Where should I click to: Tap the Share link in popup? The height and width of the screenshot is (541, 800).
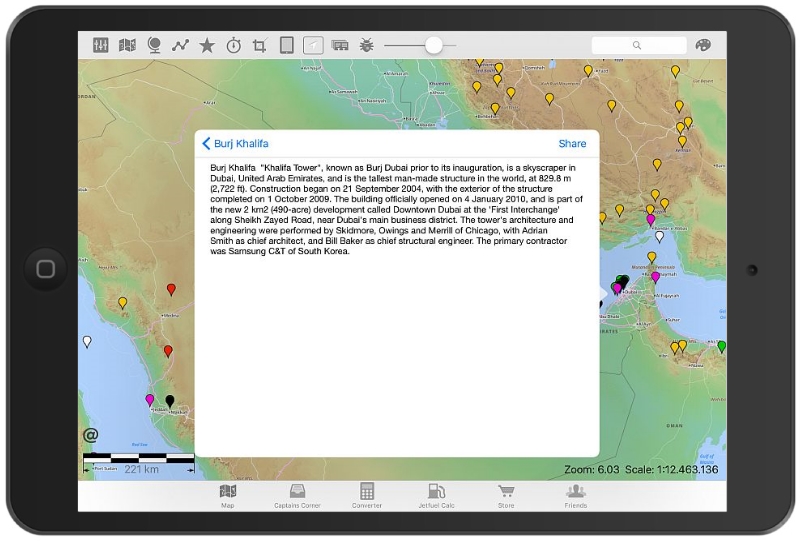coord(572,143)
